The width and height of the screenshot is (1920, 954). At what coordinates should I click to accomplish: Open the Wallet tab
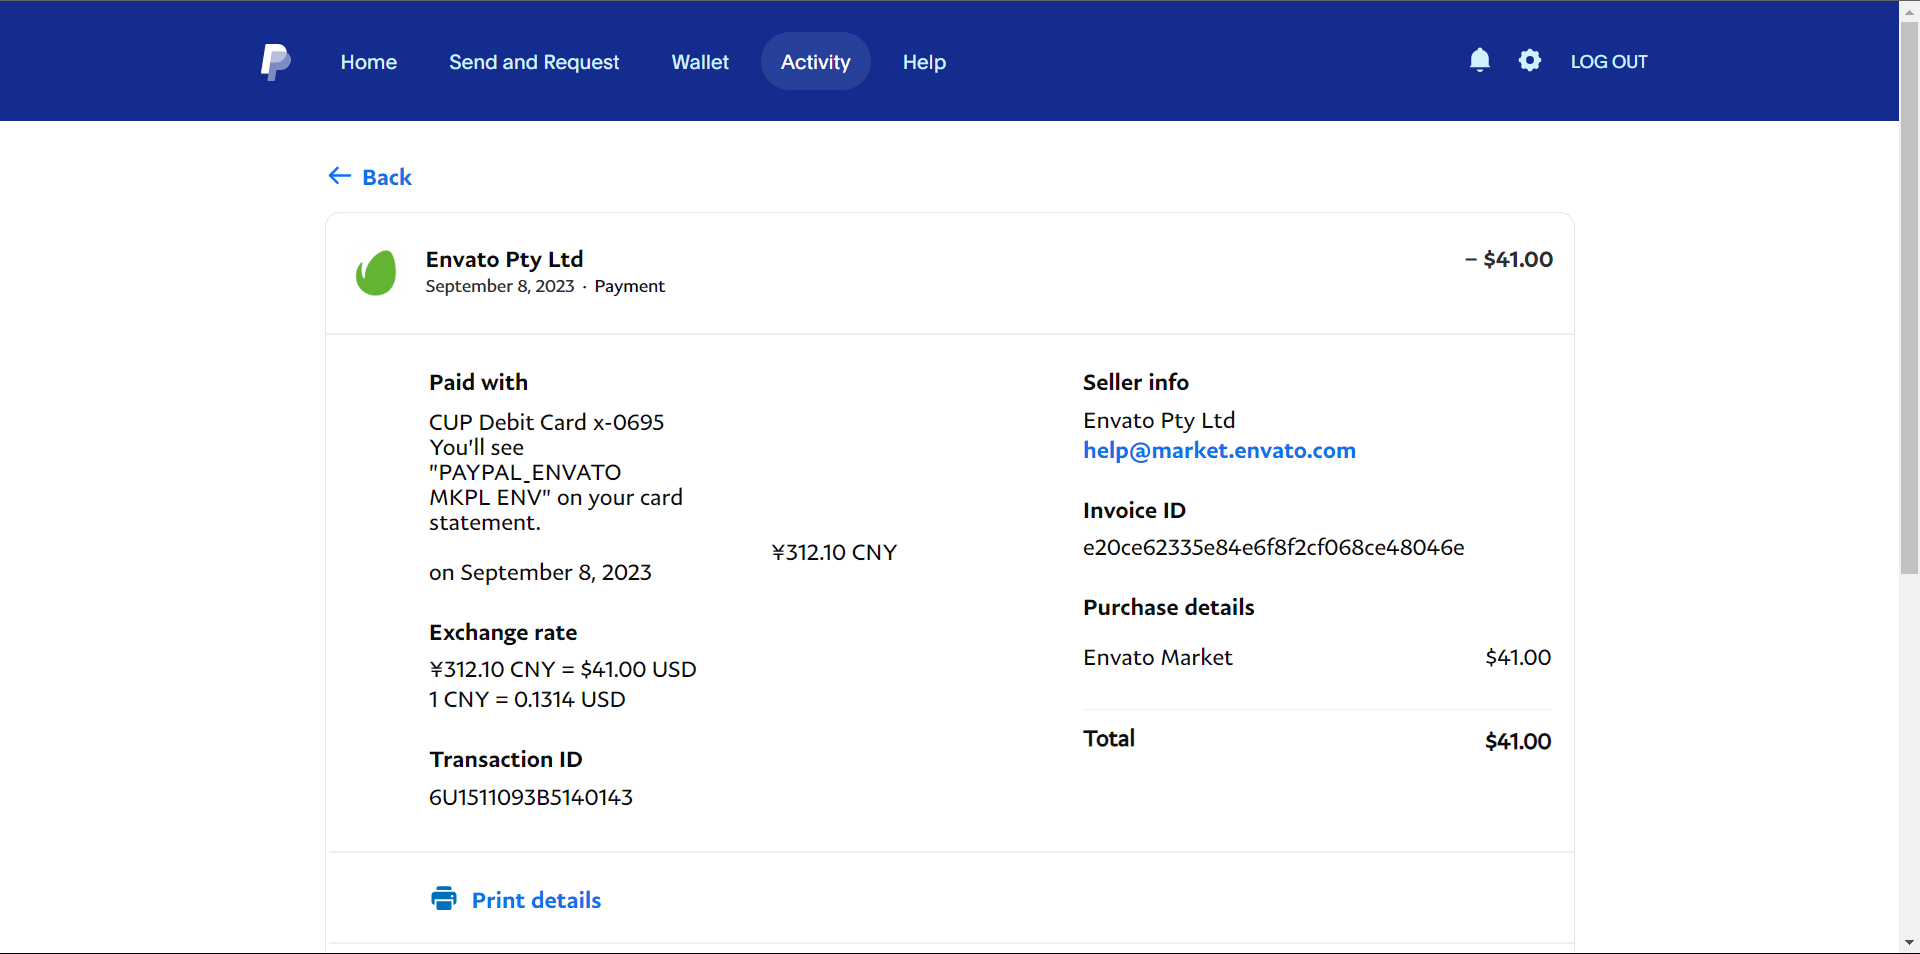(700, 62)
